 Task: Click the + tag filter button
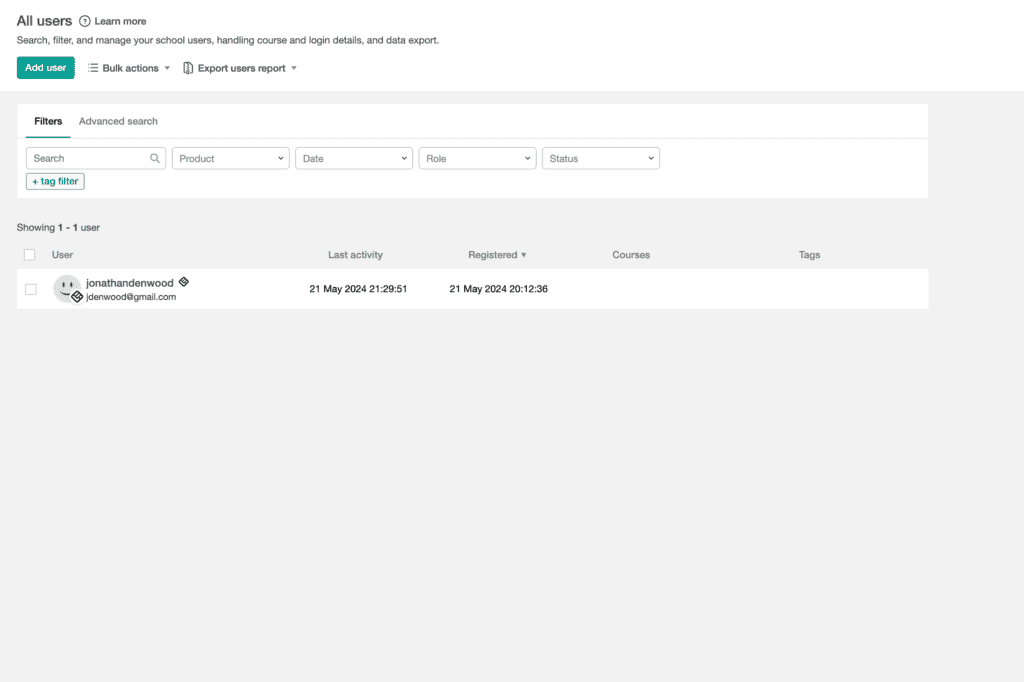tap(55, 181)
